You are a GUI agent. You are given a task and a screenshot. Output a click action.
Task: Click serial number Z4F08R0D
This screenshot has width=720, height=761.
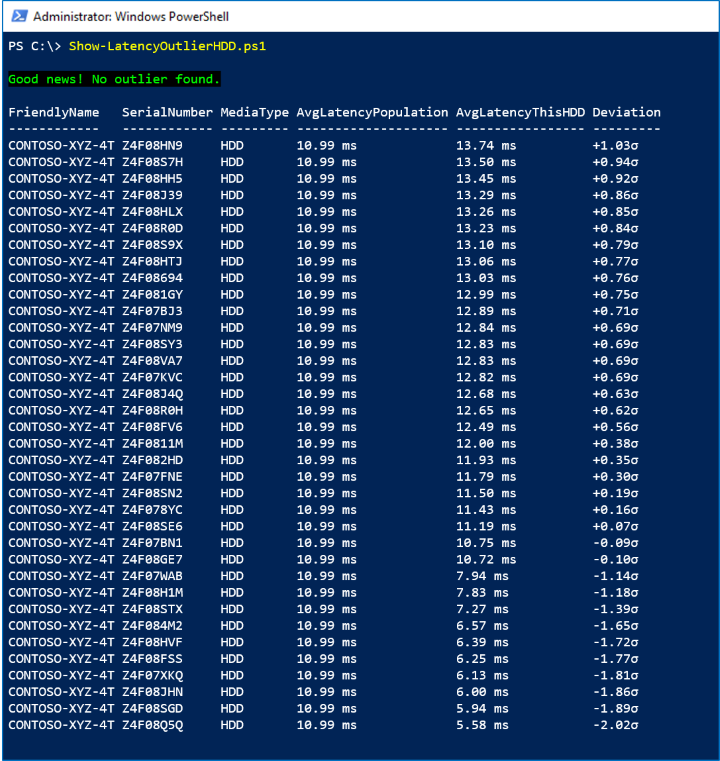coord(152,228)
